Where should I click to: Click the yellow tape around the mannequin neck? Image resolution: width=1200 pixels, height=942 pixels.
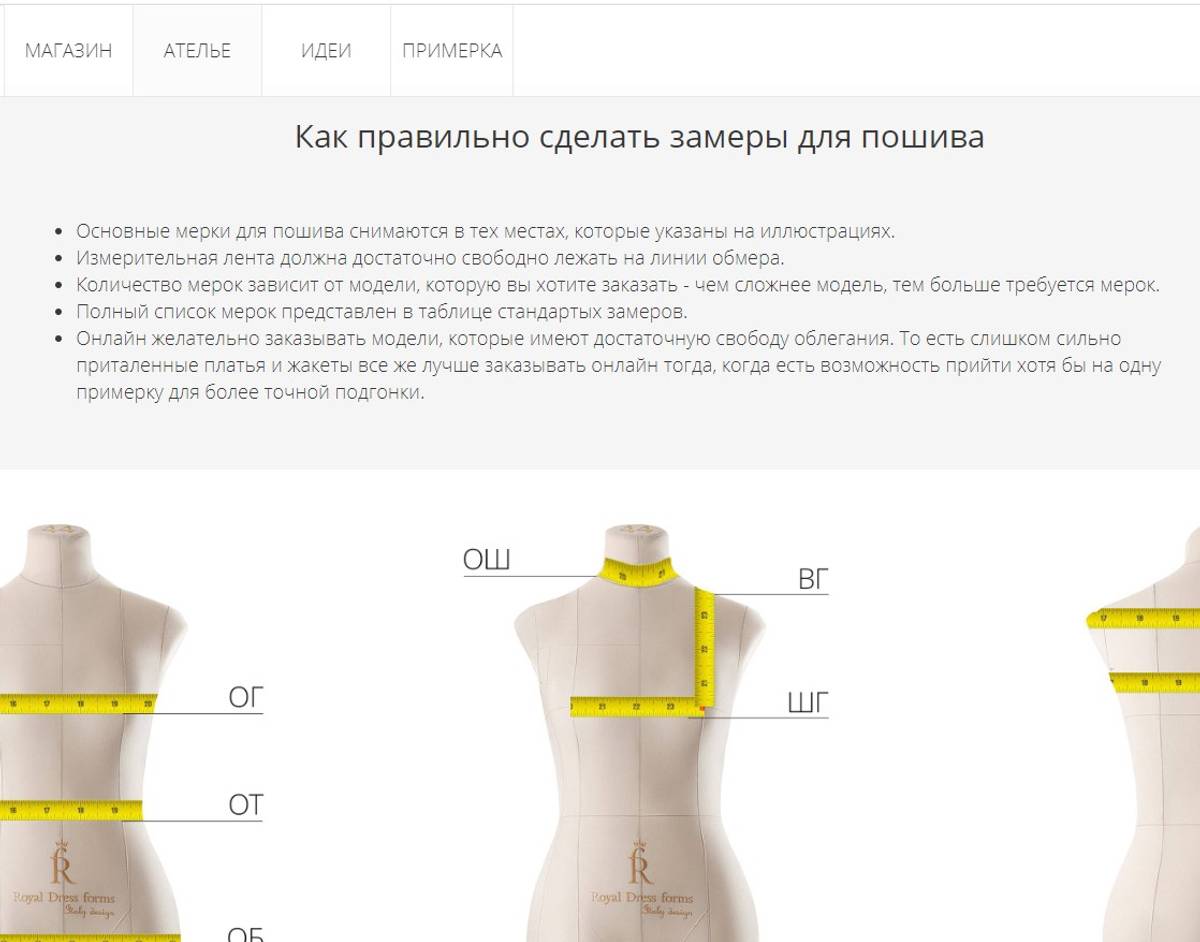click(639, 574)
